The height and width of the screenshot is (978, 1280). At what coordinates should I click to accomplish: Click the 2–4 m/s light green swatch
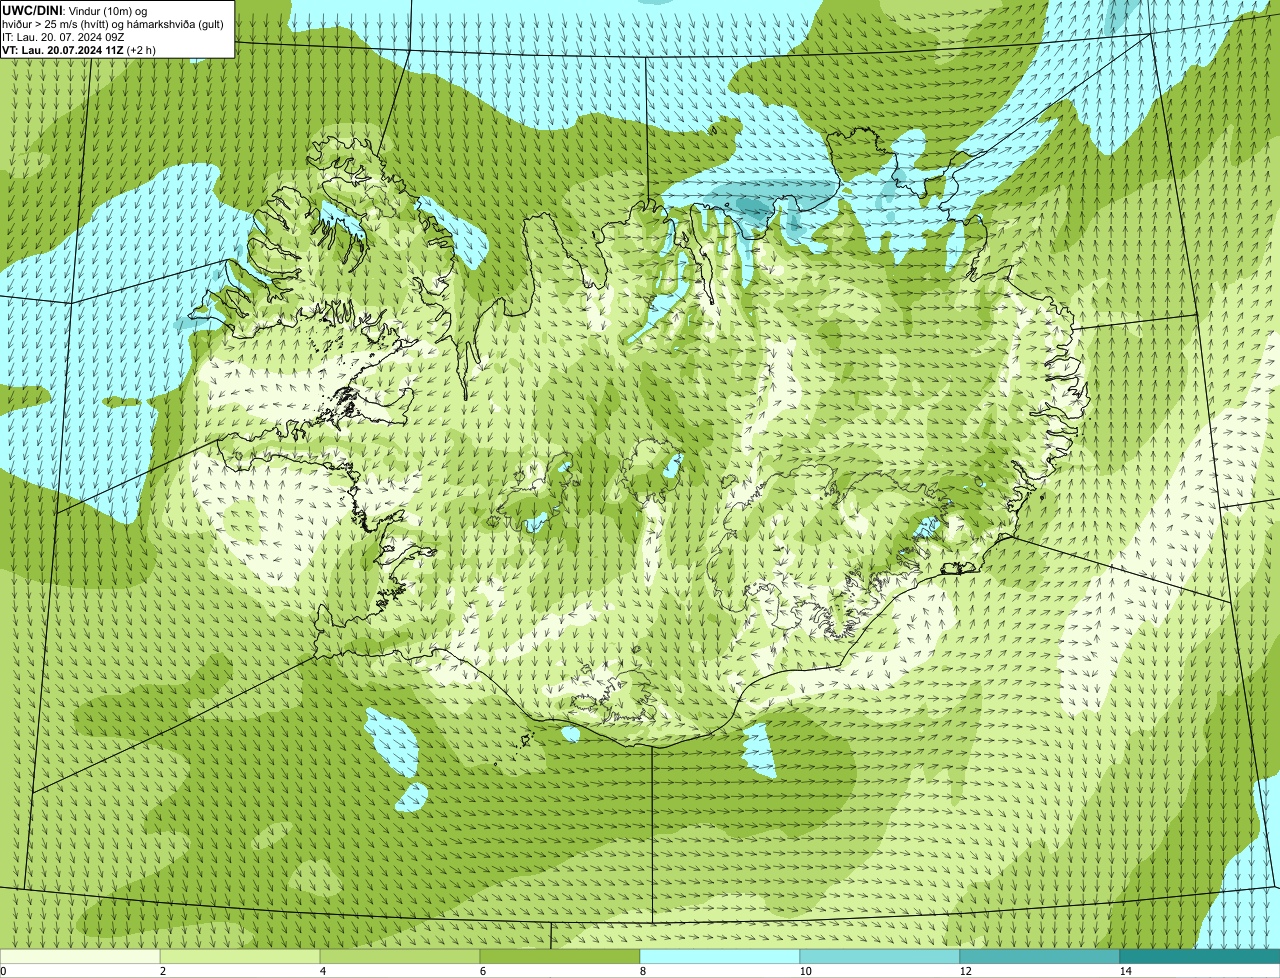[x=240, y=957]
